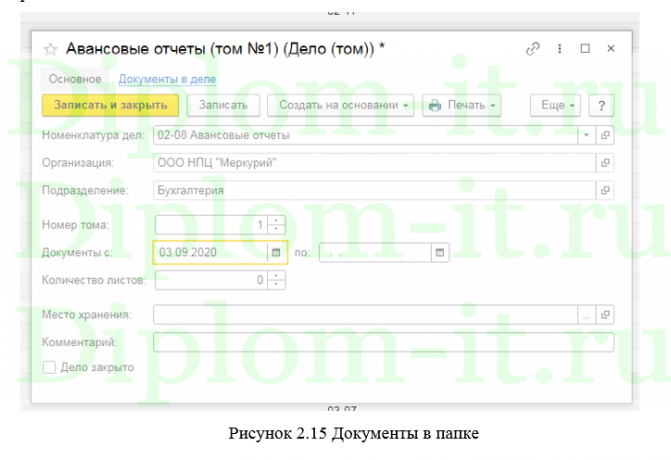This screenshot has height=460, width=671.
Task: Increase Количество листов with up arrow
Action: coord(276,276)
